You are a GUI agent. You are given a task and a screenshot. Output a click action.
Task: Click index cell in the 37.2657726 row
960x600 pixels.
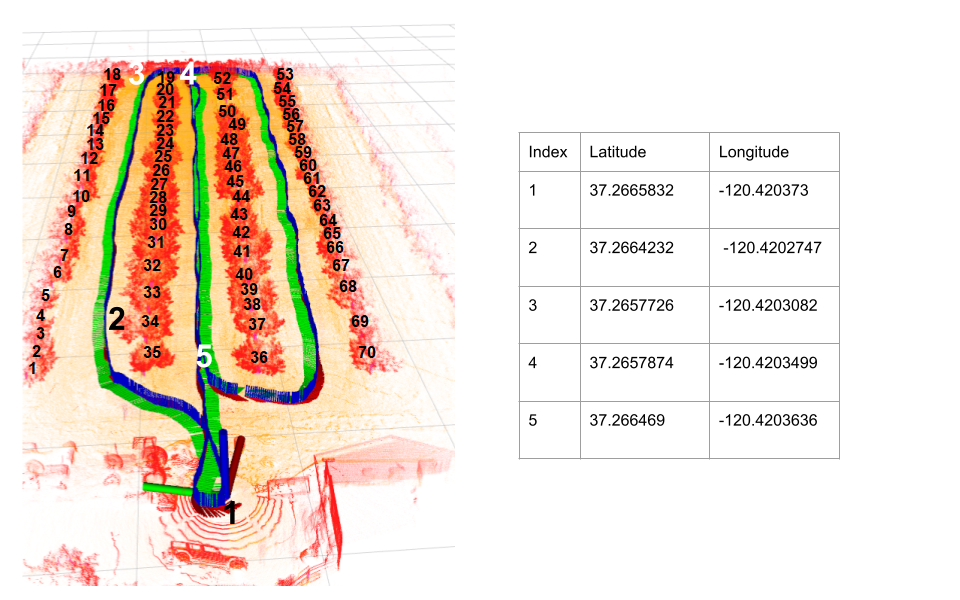pos(550,315)
